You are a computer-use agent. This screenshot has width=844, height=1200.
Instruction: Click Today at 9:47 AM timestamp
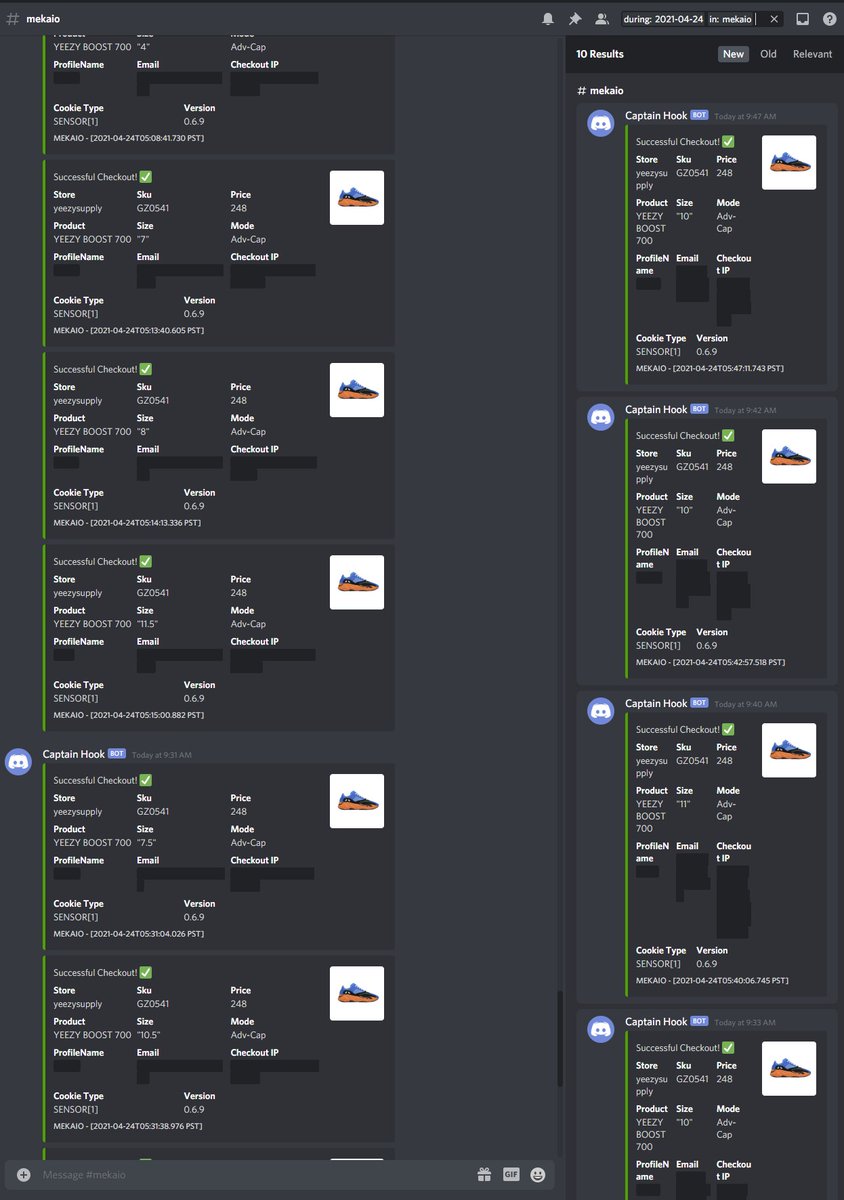(x=745, y=117)
